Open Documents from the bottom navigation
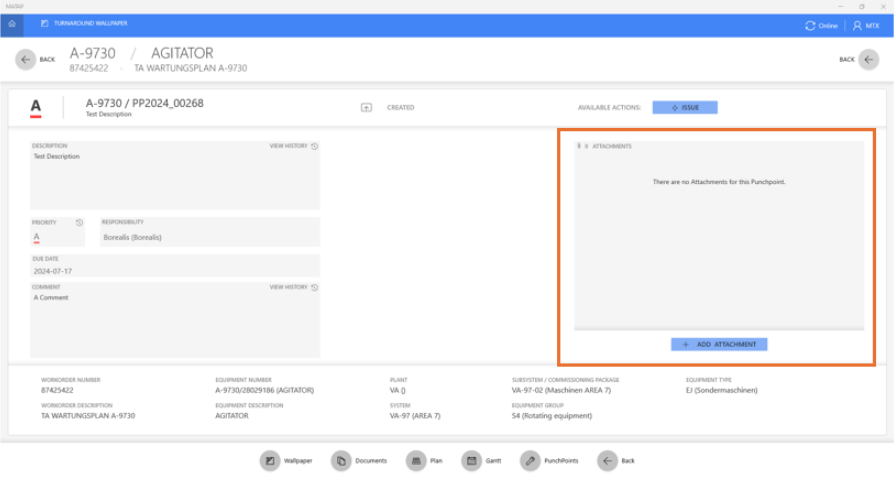 tap(341, 461)
